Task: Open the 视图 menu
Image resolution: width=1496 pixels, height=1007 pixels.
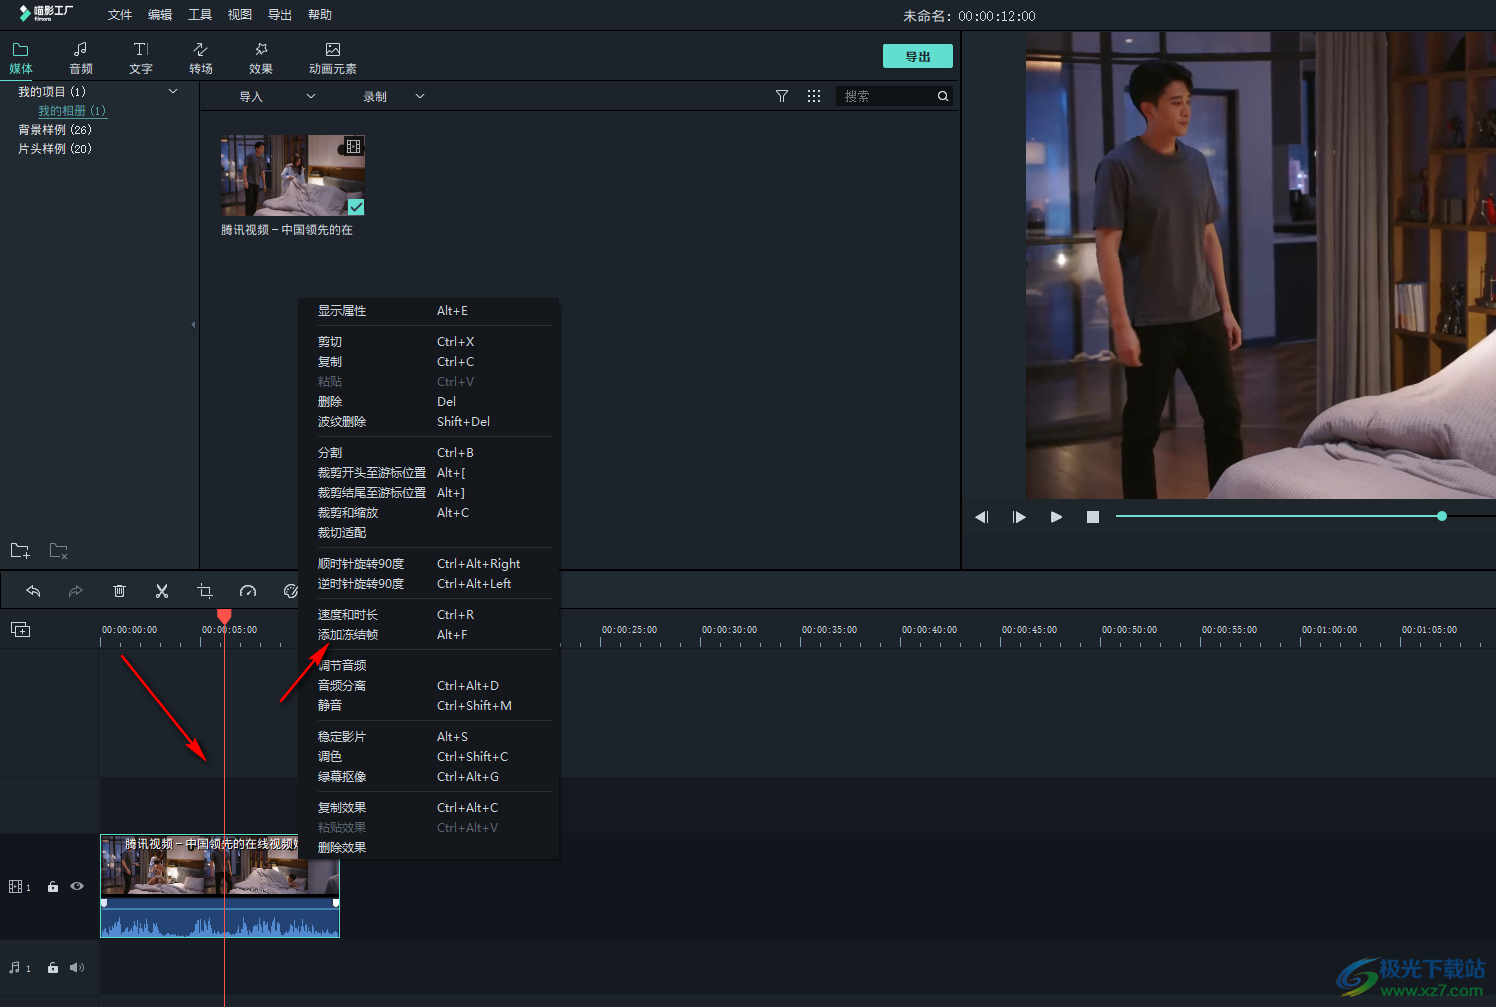Action: (x=240, y=15)
